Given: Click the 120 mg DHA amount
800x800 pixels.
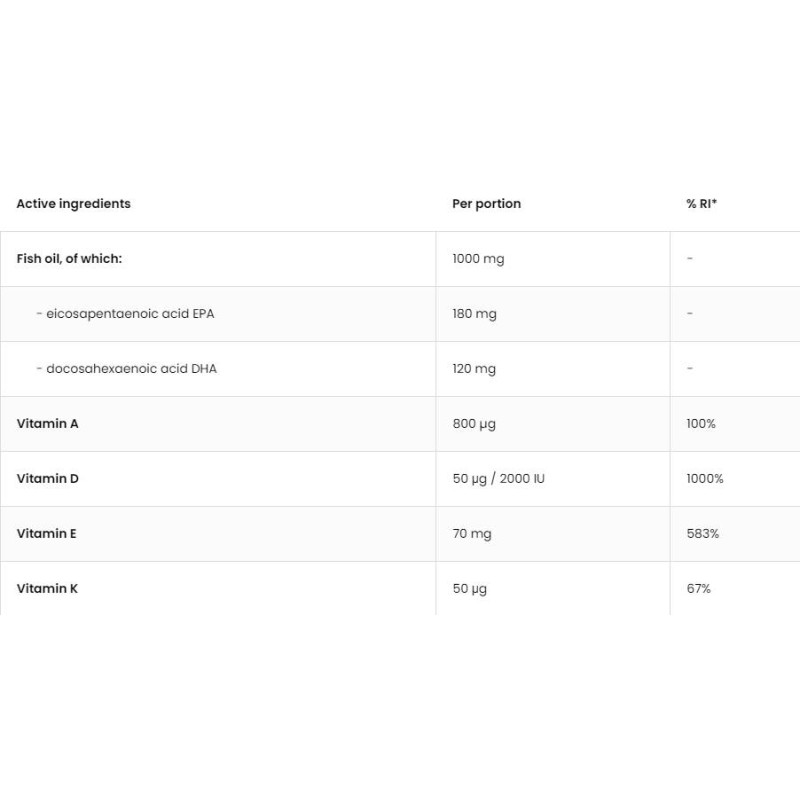Looking at the screenshot, I should point(474,369).
